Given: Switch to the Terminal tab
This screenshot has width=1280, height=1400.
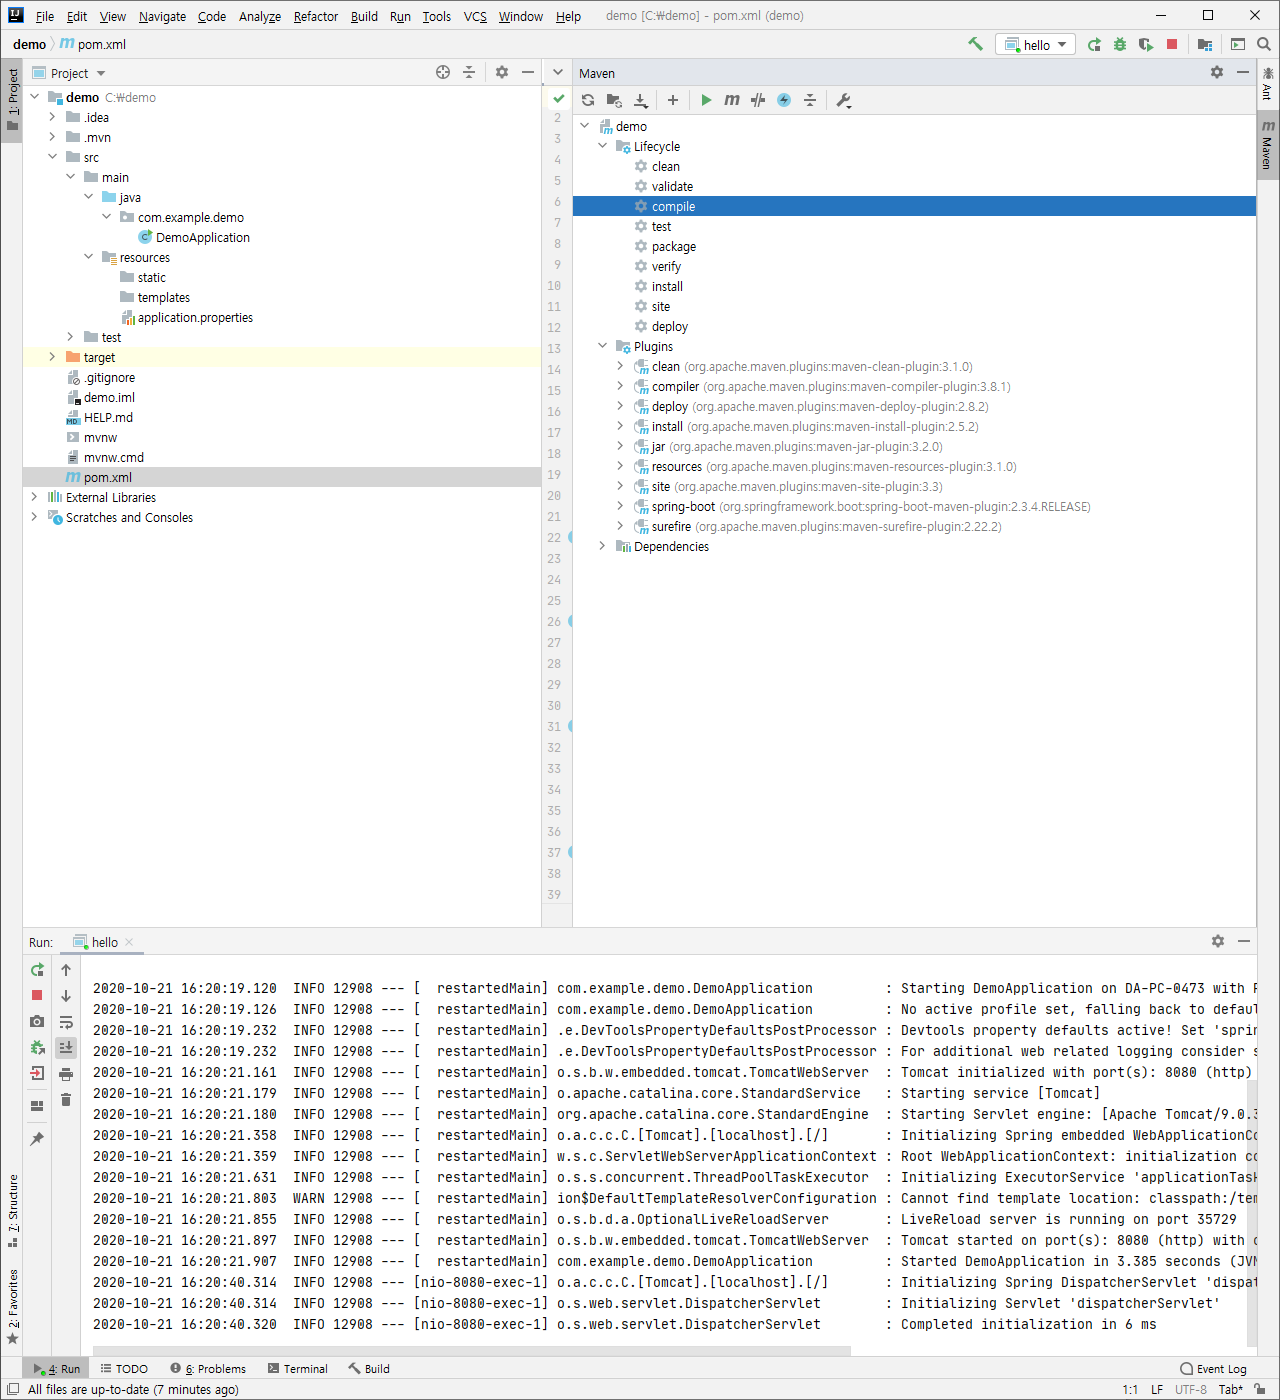Looking at the screenshot, I should point(298,1369).
